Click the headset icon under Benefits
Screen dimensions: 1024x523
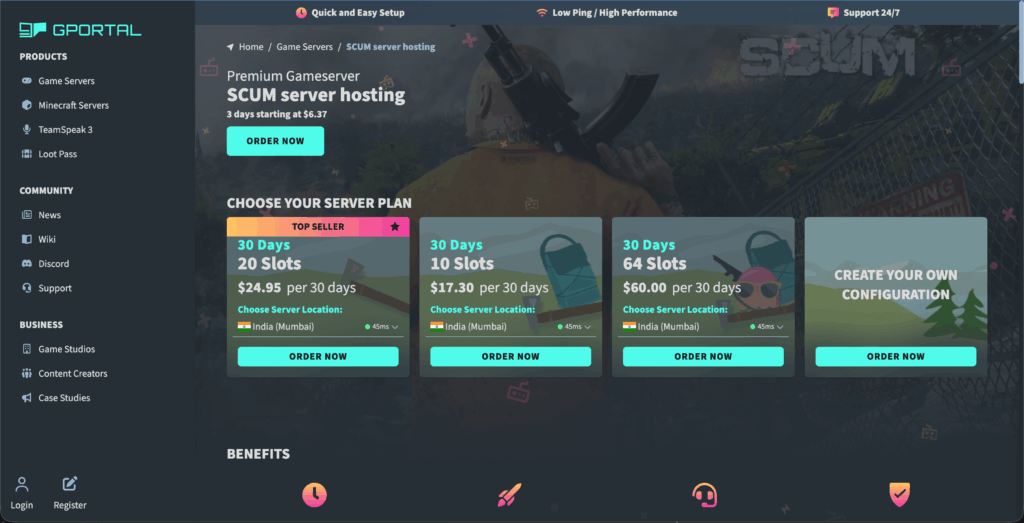705,495
